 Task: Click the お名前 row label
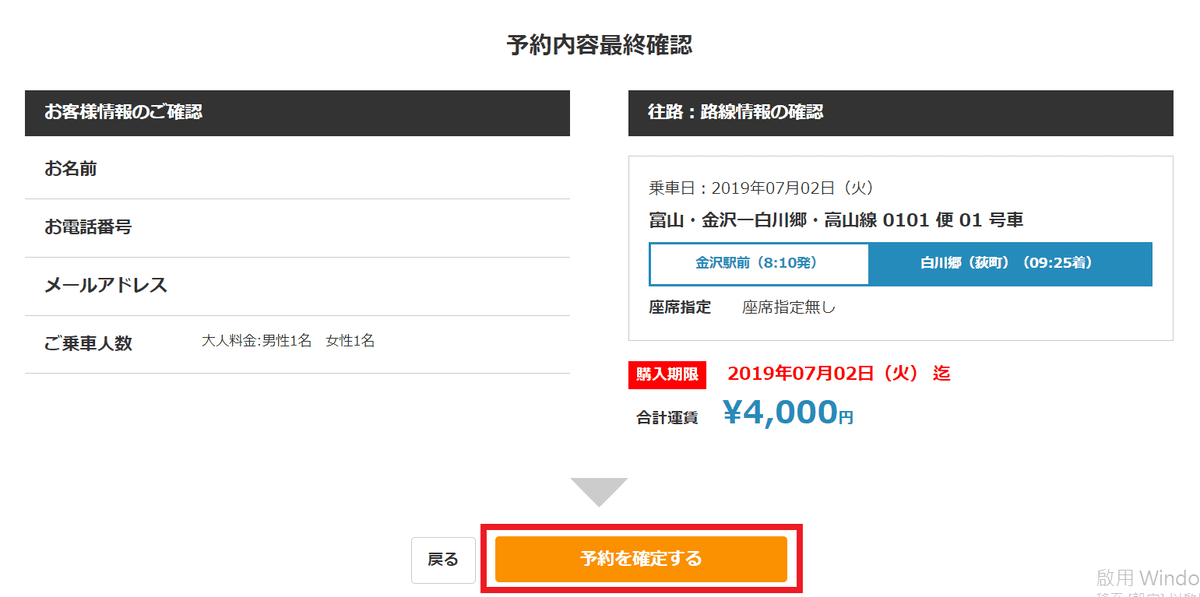pyautogui.click(x=71, y=169)
